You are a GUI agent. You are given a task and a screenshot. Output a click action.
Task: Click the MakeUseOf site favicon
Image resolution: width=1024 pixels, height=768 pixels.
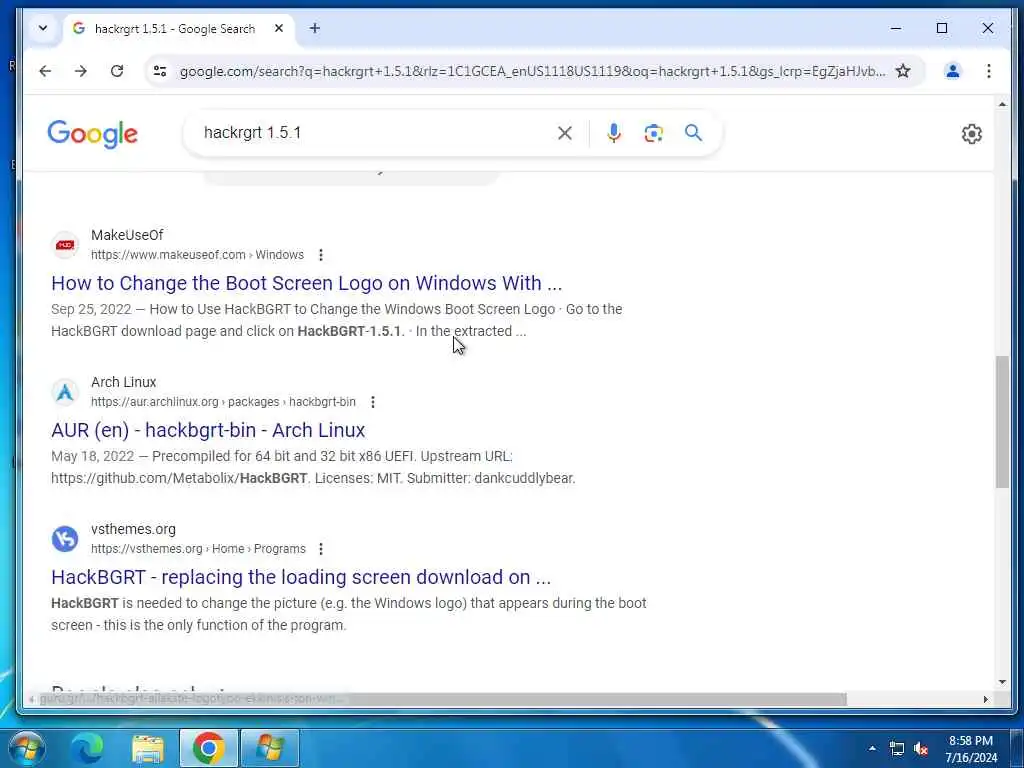(x=65, y=245)
